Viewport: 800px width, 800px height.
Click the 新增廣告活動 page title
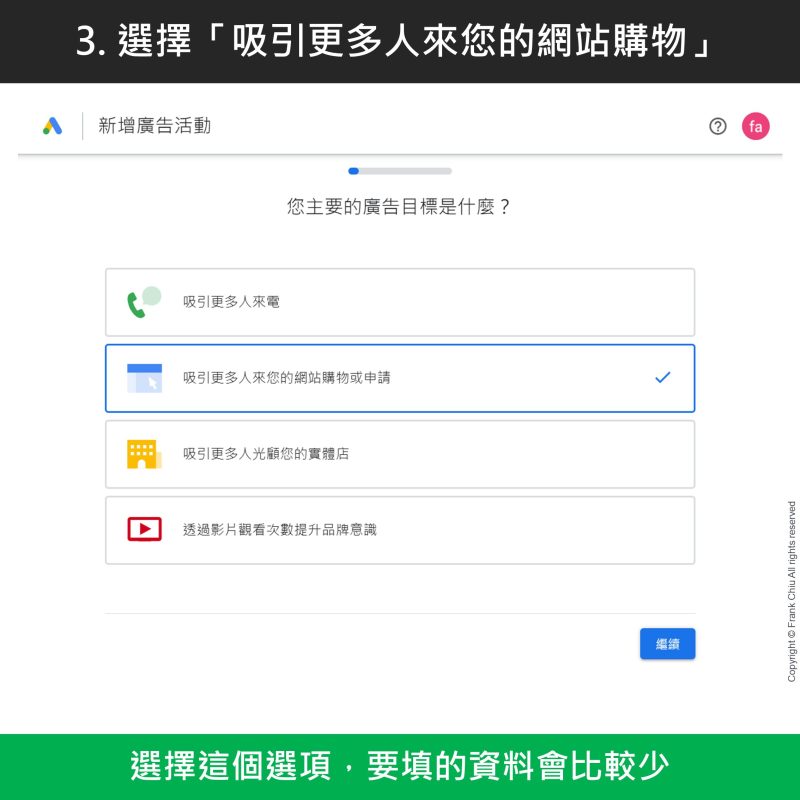click(x=155, y=126)
